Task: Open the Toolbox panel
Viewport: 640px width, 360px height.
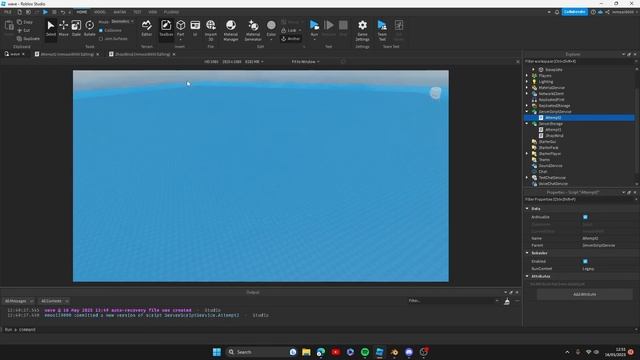Action: coord(166,29)
